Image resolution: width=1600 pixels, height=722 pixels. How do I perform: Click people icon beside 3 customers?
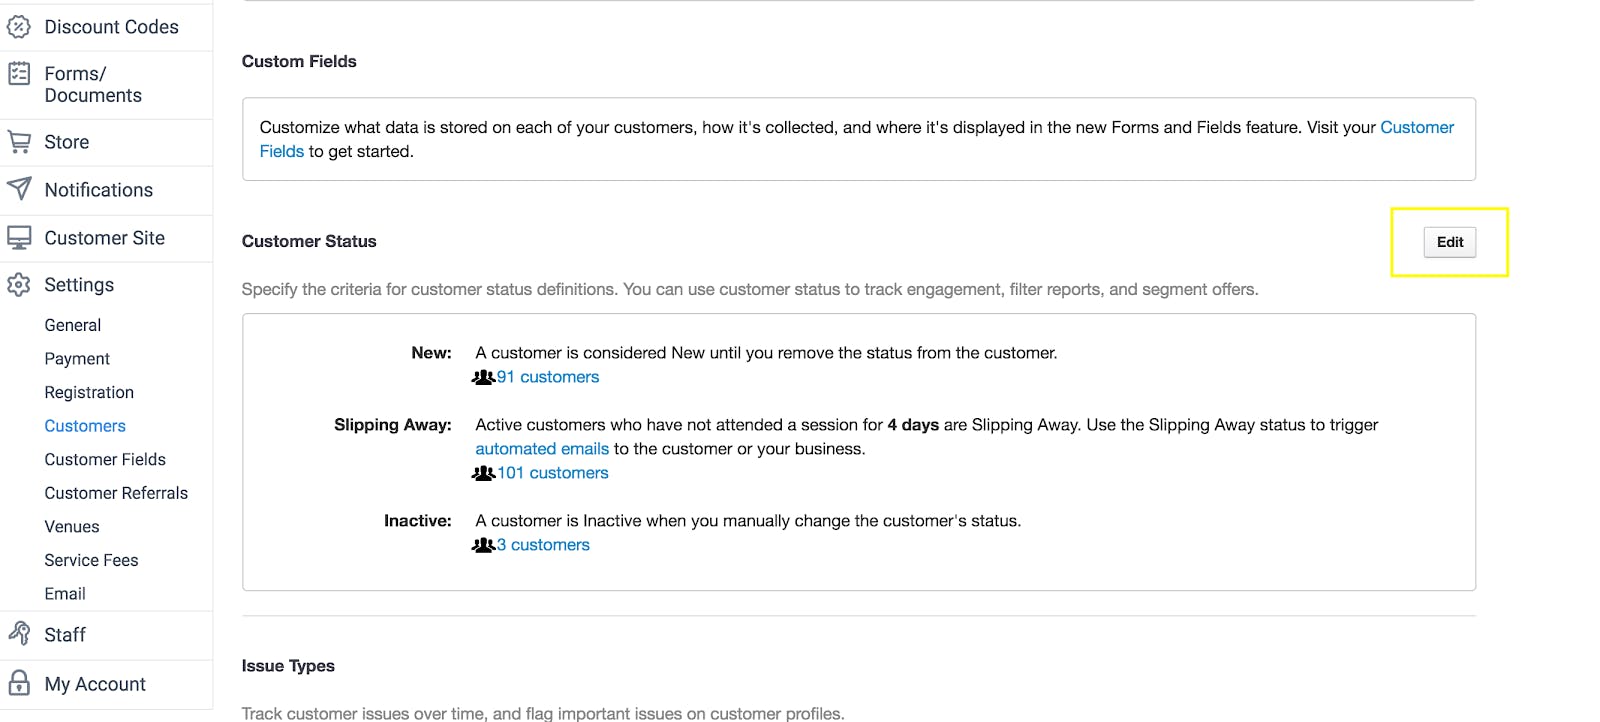[x=484, y=545]
